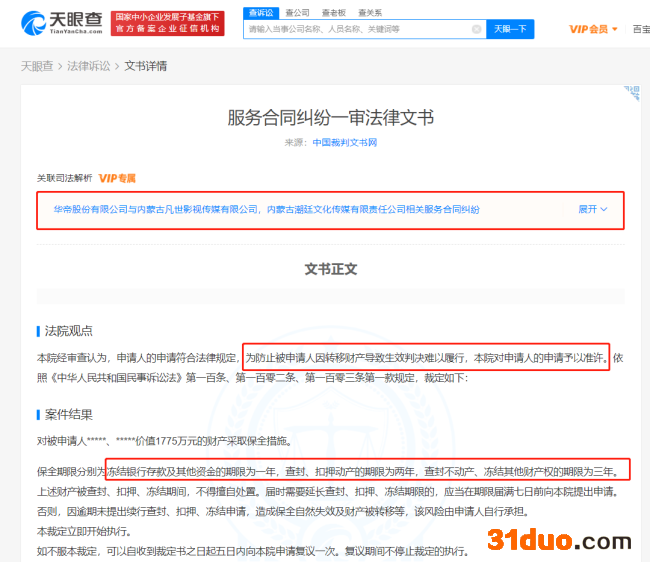Click the TianYanCha logo
The image size is (650, 562).
coord(62,23)
